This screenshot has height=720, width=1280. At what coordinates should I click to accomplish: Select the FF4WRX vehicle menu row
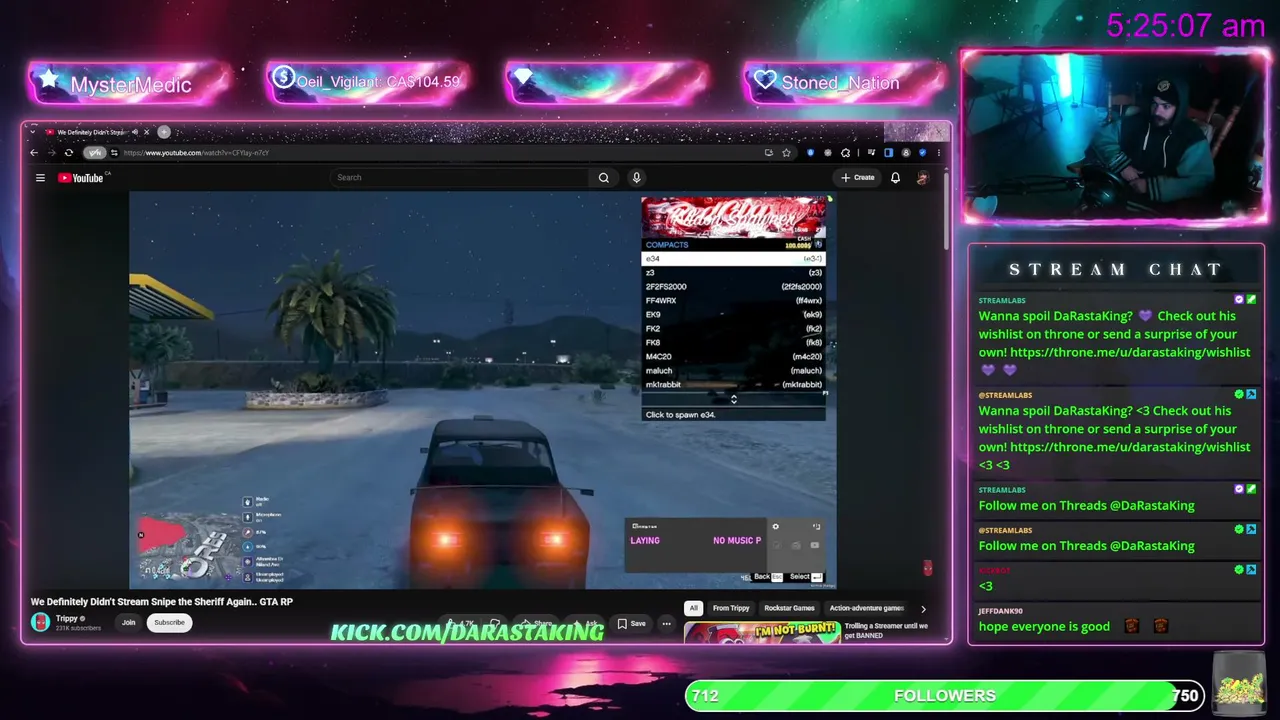pos(733,301)
